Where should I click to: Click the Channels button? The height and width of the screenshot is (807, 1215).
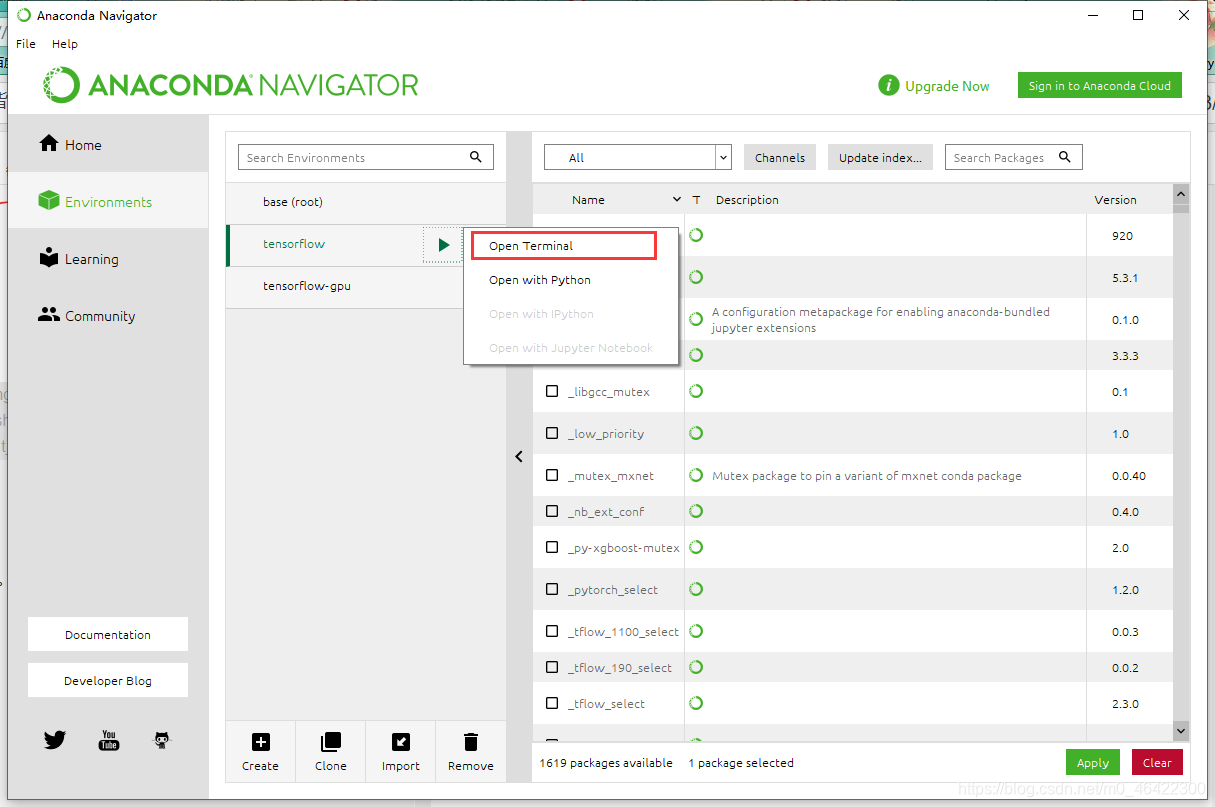coord(780,157)
